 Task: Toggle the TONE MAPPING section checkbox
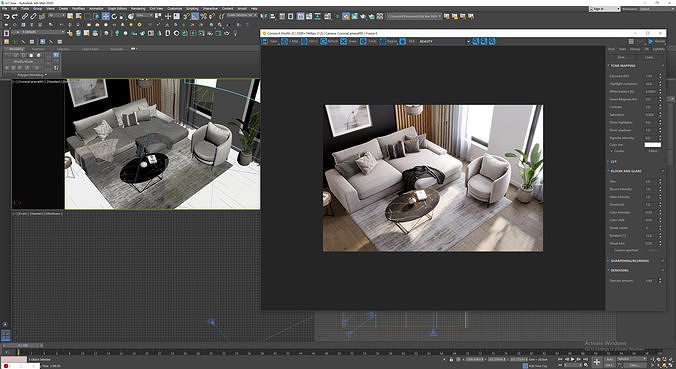[608, 66]
